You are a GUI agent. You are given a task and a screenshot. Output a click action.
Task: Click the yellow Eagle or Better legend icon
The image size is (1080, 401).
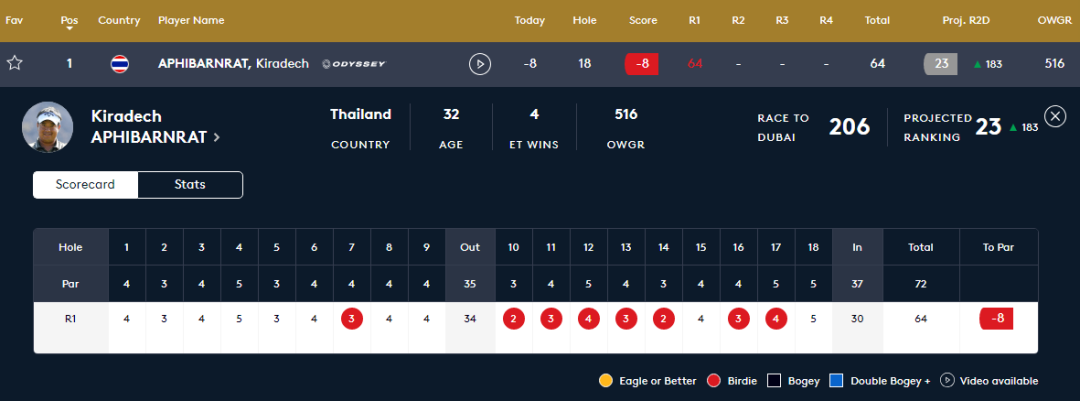click(606, 380)
